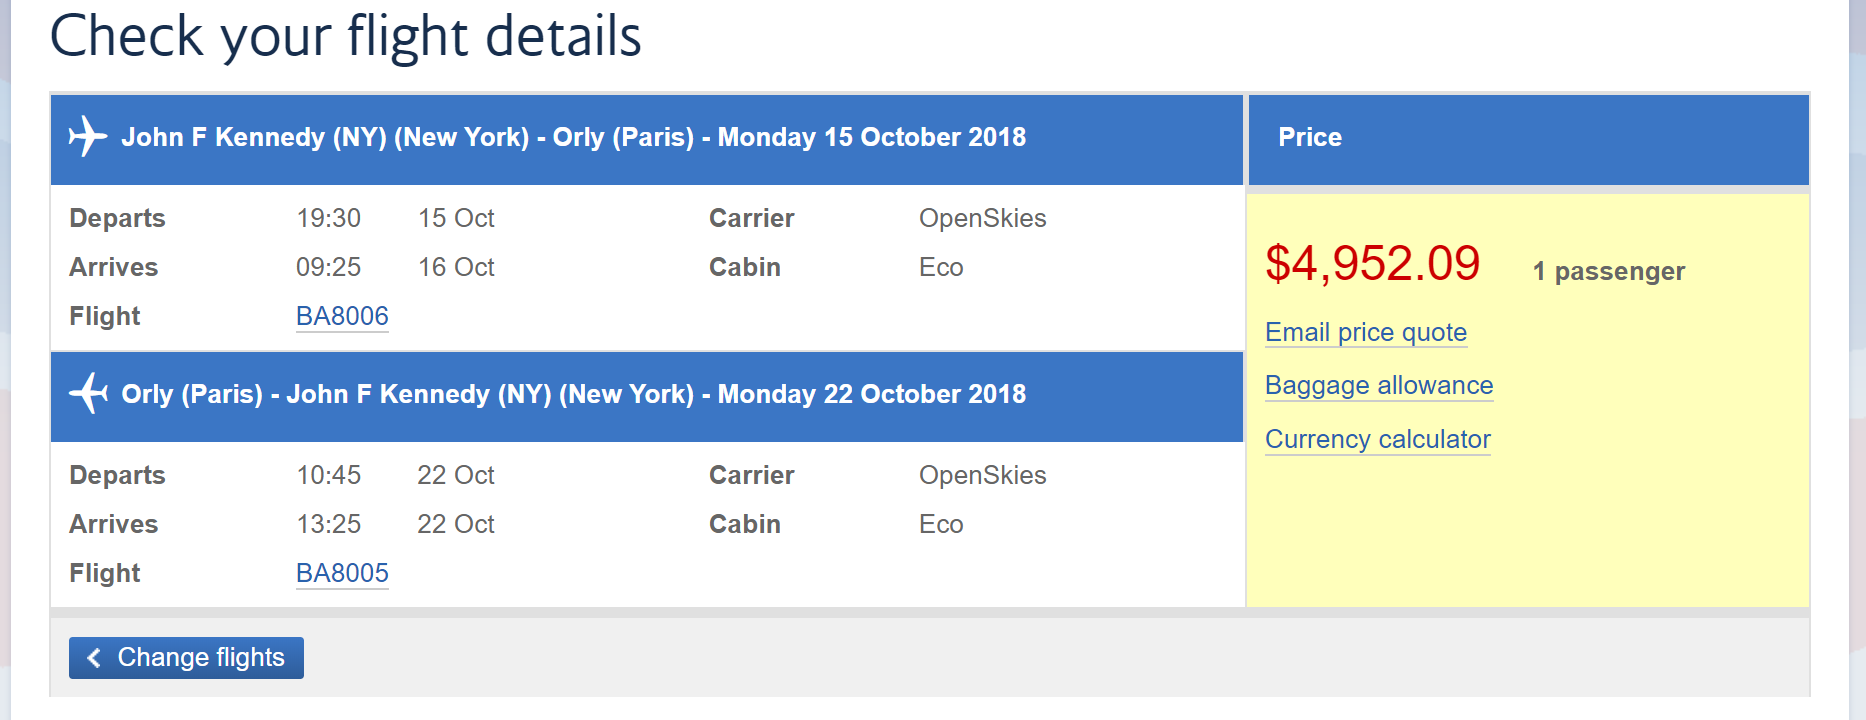
Task: Click the return flight airplane icon
Action: 88,393
